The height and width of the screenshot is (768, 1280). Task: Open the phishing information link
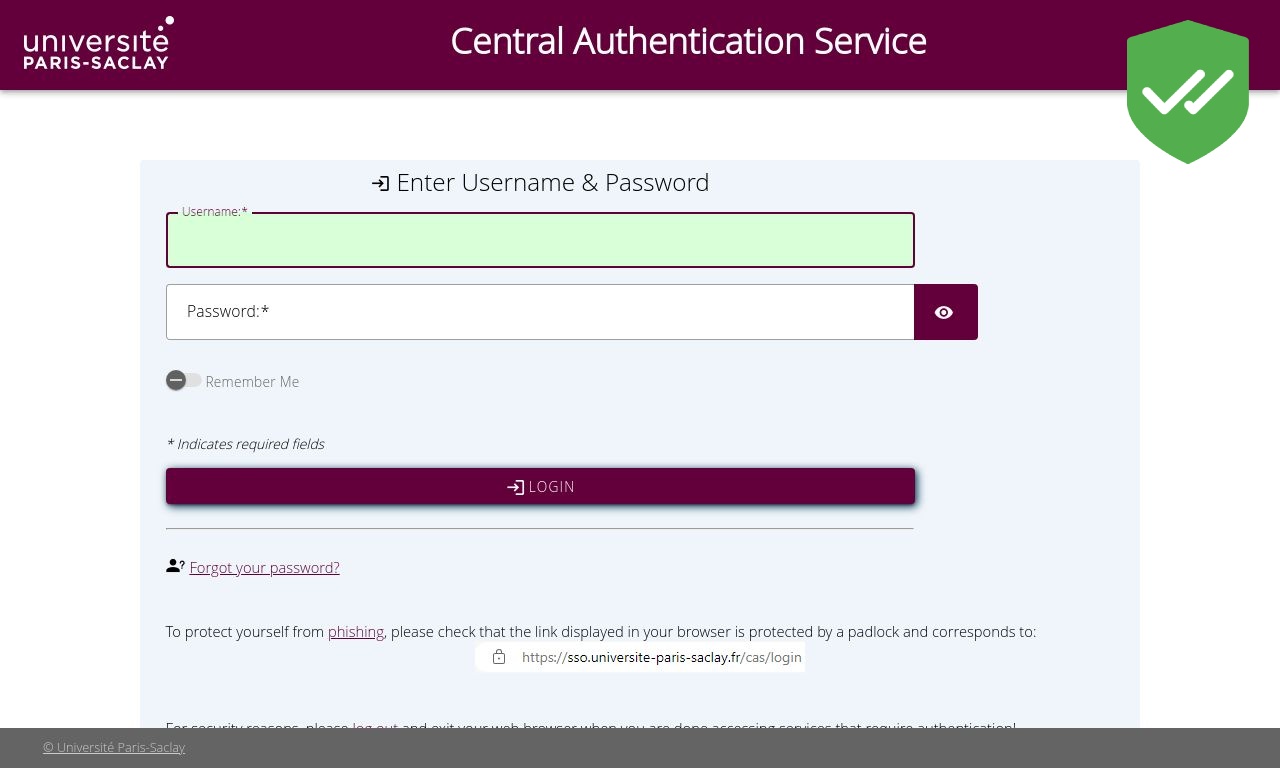pyautogui.click(x=356, y=632)
